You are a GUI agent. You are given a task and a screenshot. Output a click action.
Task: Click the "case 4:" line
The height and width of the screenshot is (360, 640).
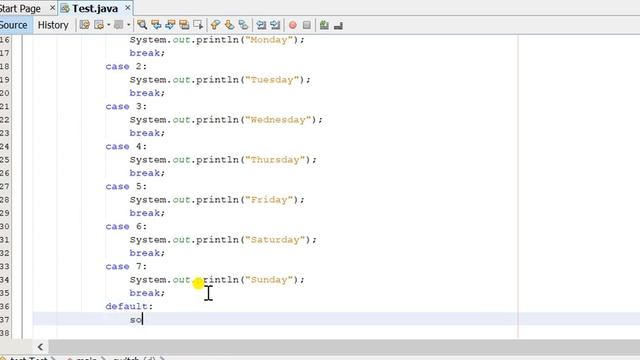coord(126,146)
